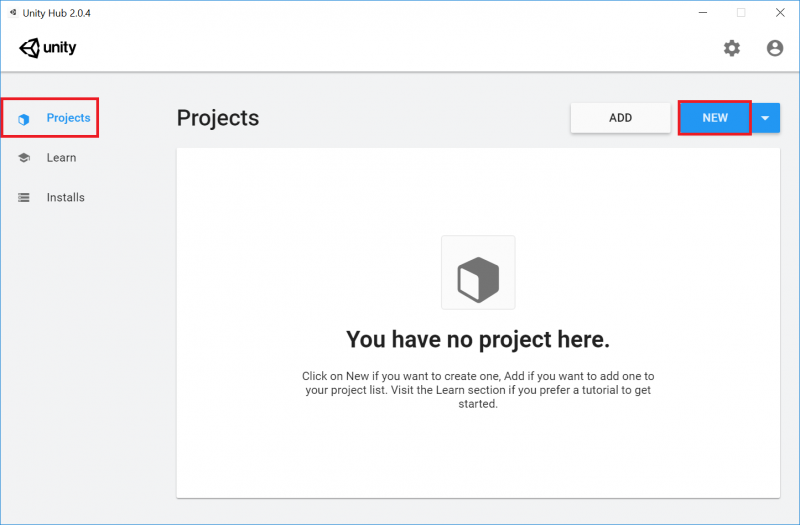800x525 pixels.
Task: Open the account profile icon
Action: [x=774, y=48]
